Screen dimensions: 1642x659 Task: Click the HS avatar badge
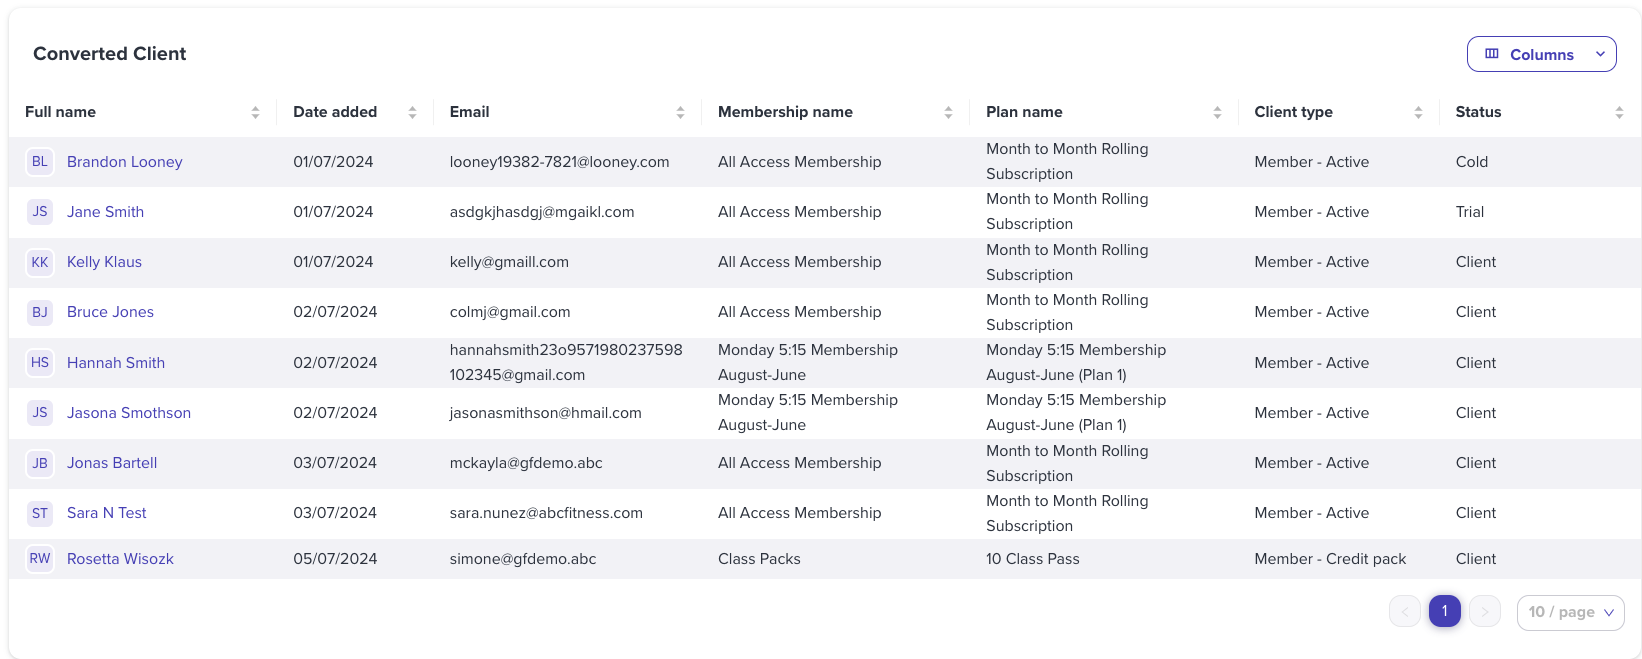[x=40, y=362]
